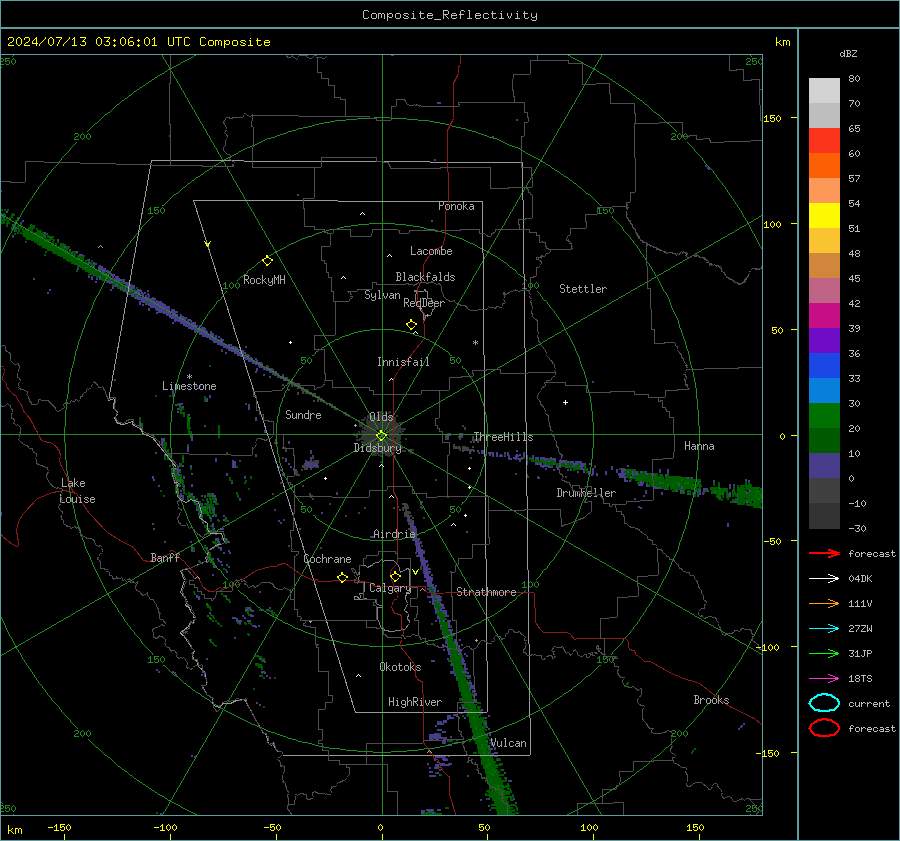Click the Lake Louise label

79,491
